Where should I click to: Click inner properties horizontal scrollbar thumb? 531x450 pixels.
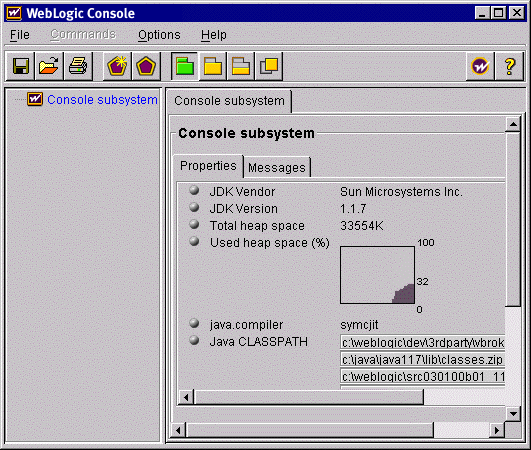(309, 397)
